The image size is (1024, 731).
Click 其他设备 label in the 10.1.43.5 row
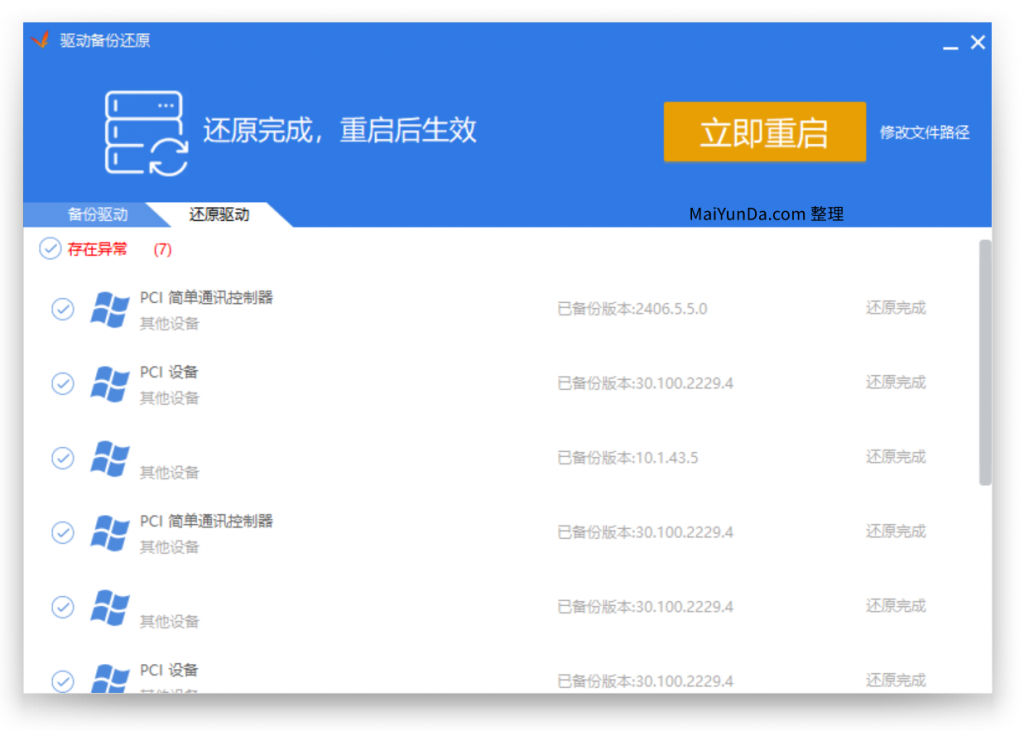tap(169, 472)
